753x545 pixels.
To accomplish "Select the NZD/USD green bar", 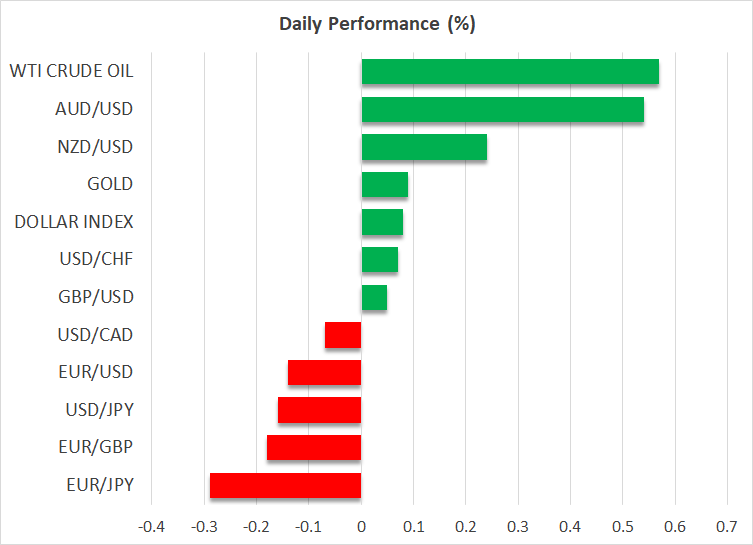I will pos(424,147).
